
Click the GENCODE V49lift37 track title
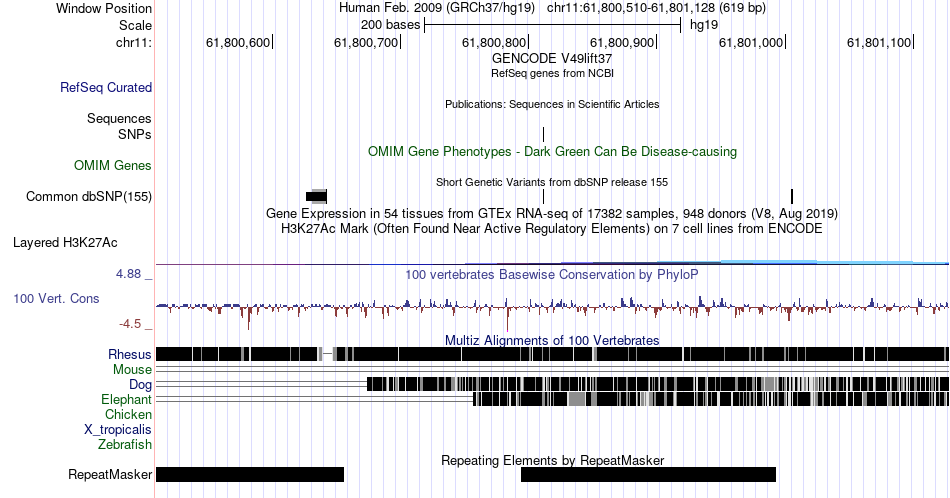pyautogui.click(x=552, y=58)
